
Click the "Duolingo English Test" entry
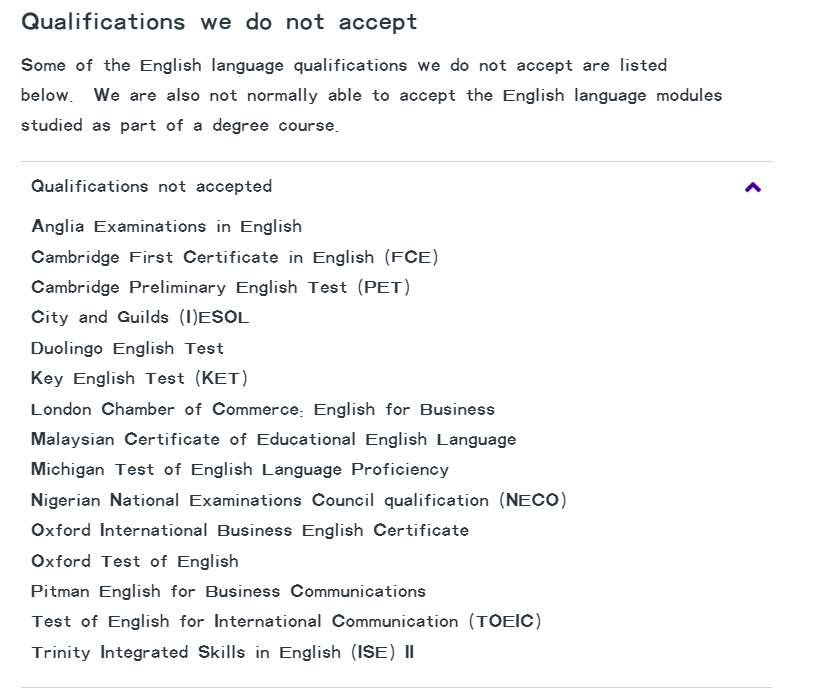coord(127,349)
